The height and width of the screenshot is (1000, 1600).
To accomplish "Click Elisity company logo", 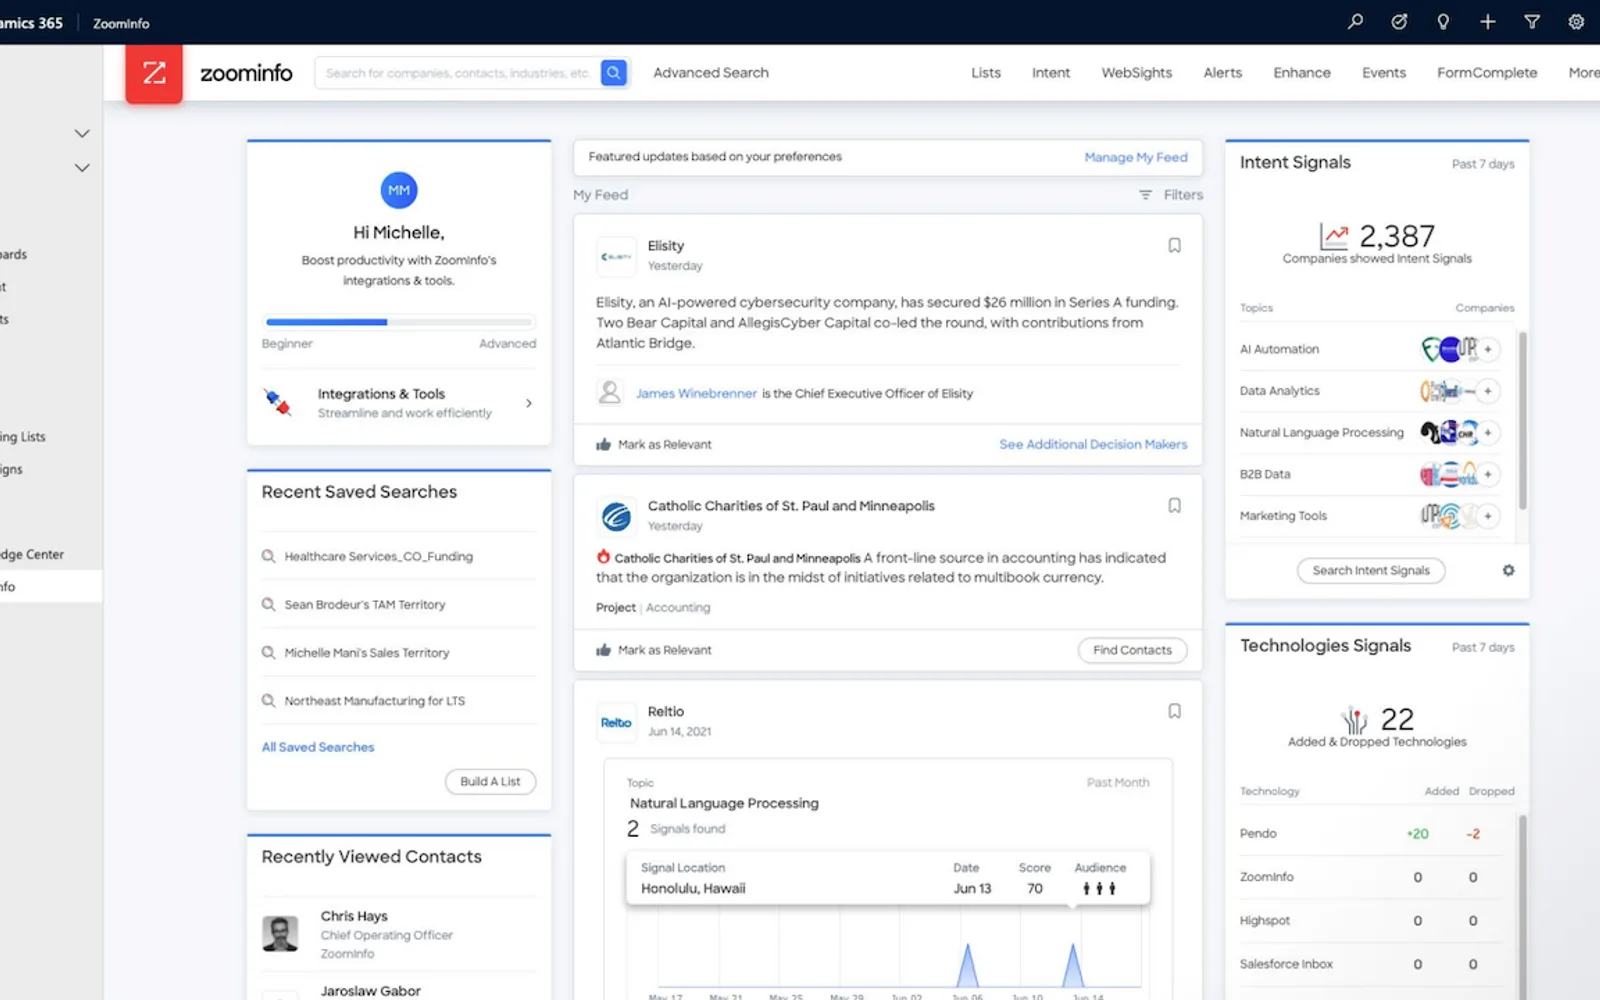I will [x=616, y=257].
